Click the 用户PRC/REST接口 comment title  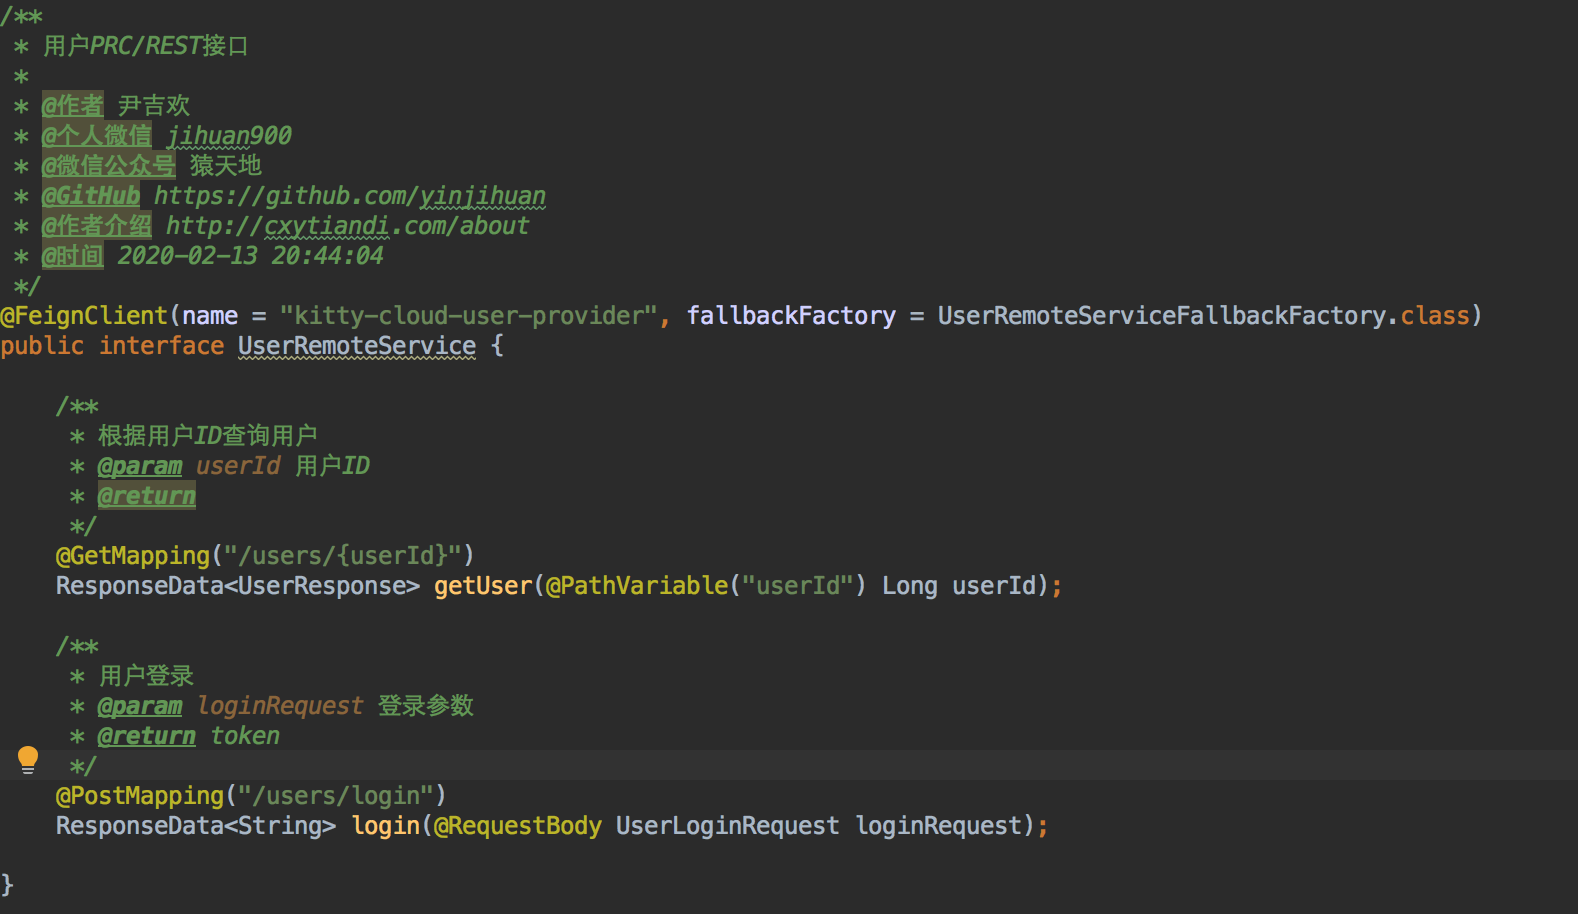pyautogui.click(x=146, y=46)
